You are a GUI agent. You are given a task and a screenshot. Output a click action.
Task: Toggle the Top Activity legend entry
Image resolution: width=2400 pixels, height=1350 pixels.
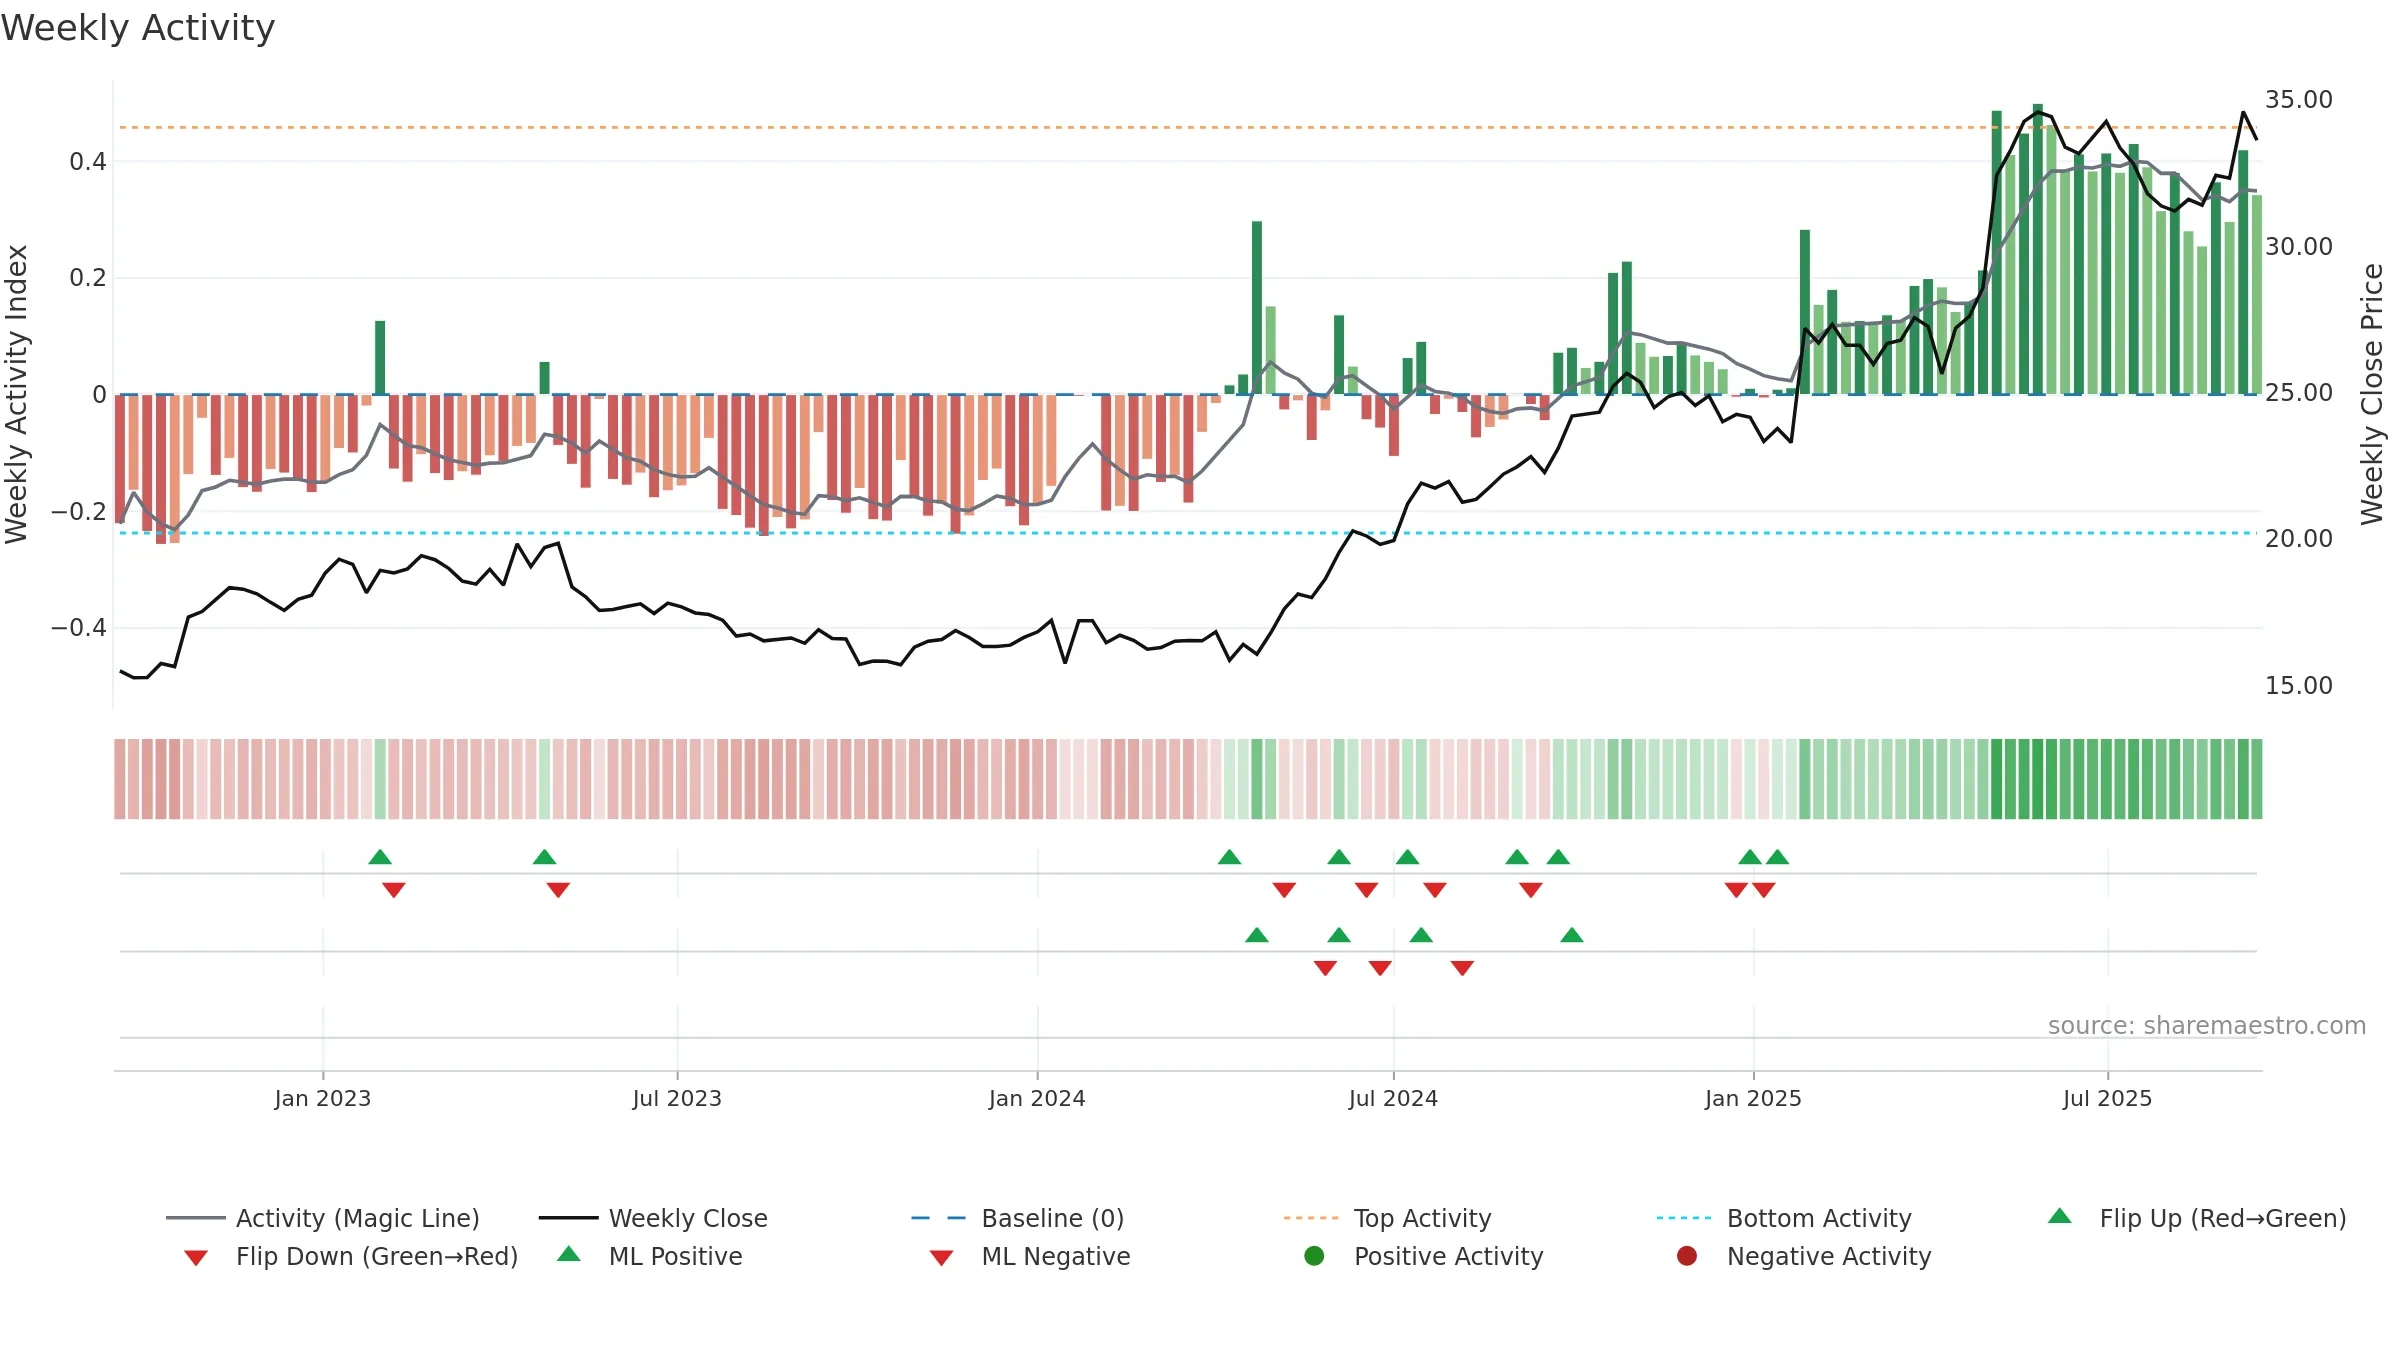(x=1388, y=1218)
